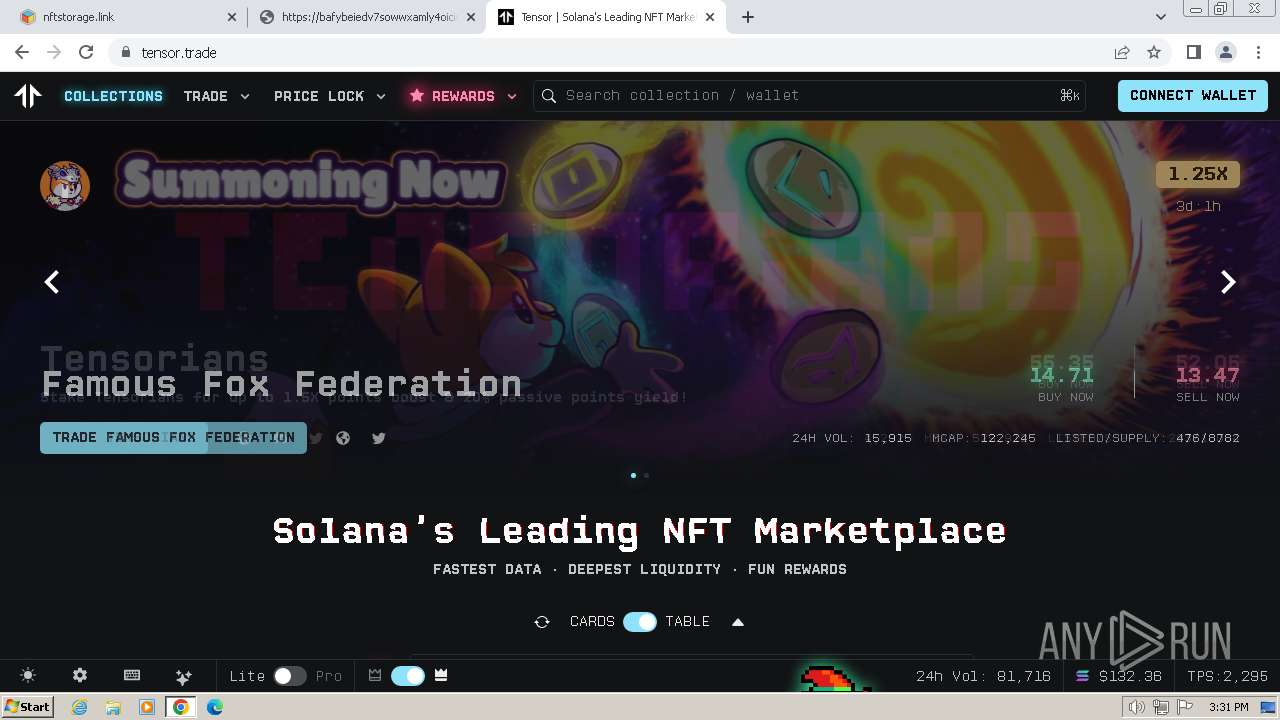Image resolution: width=1280 pixels, height=720 pixels.
Task: Open a new browser tab
Action: (748, 17)
